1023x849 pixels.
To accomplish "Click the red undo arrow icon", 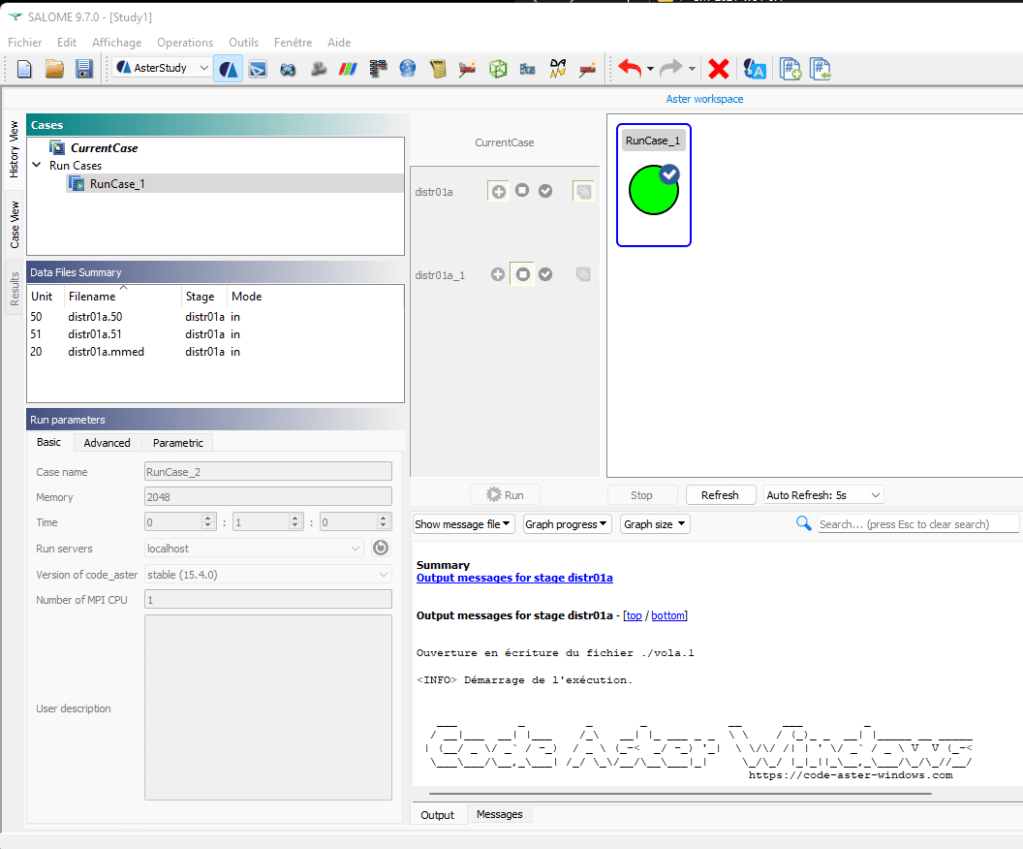I will 629,69.
